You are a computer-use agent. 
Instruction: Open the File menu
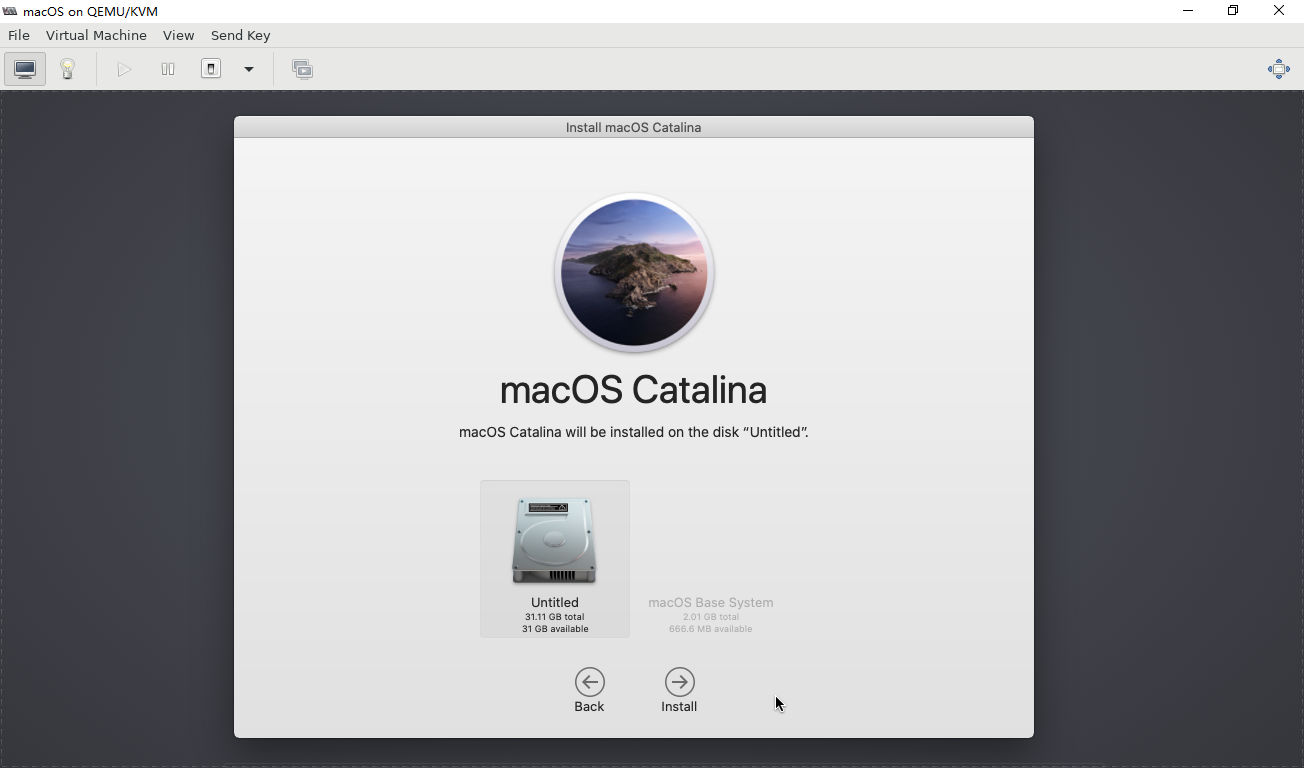18,35
